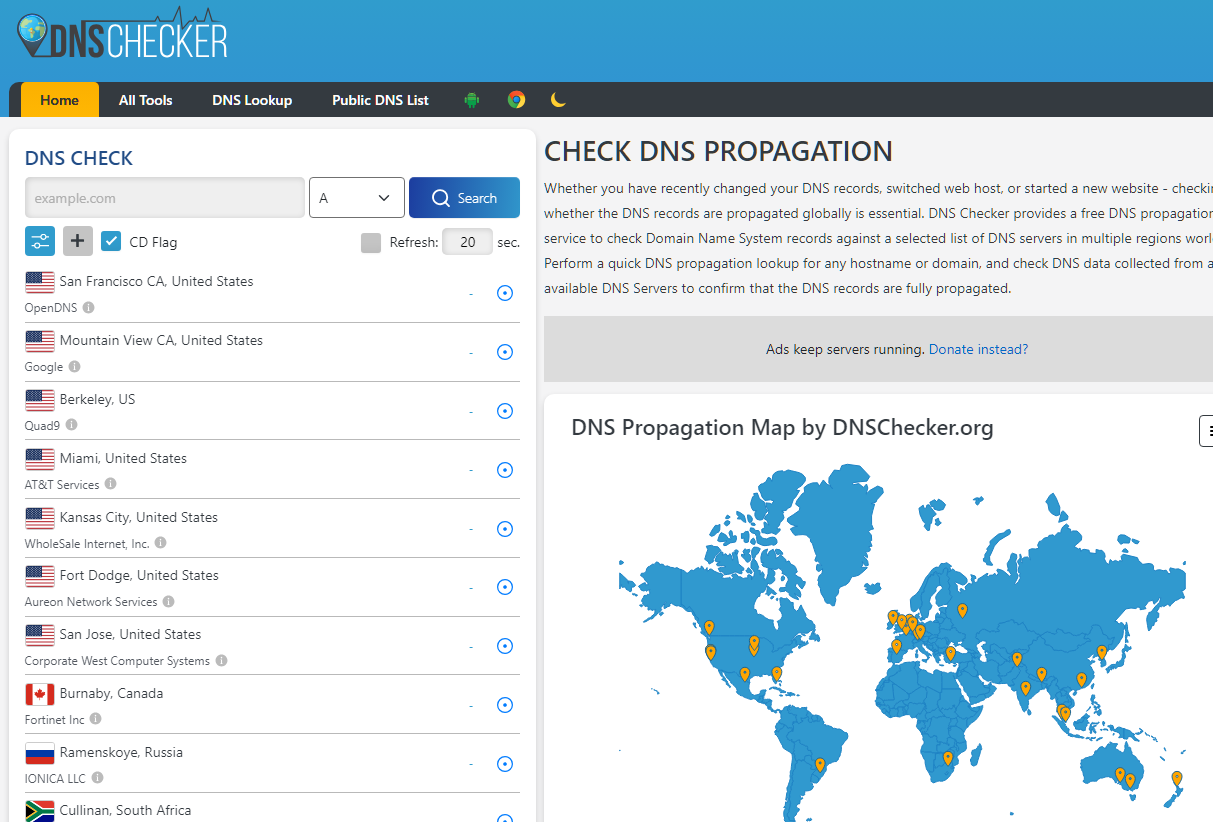Open the Android app icon link
Screen dimensions: 1213x822
click(472, 100)
